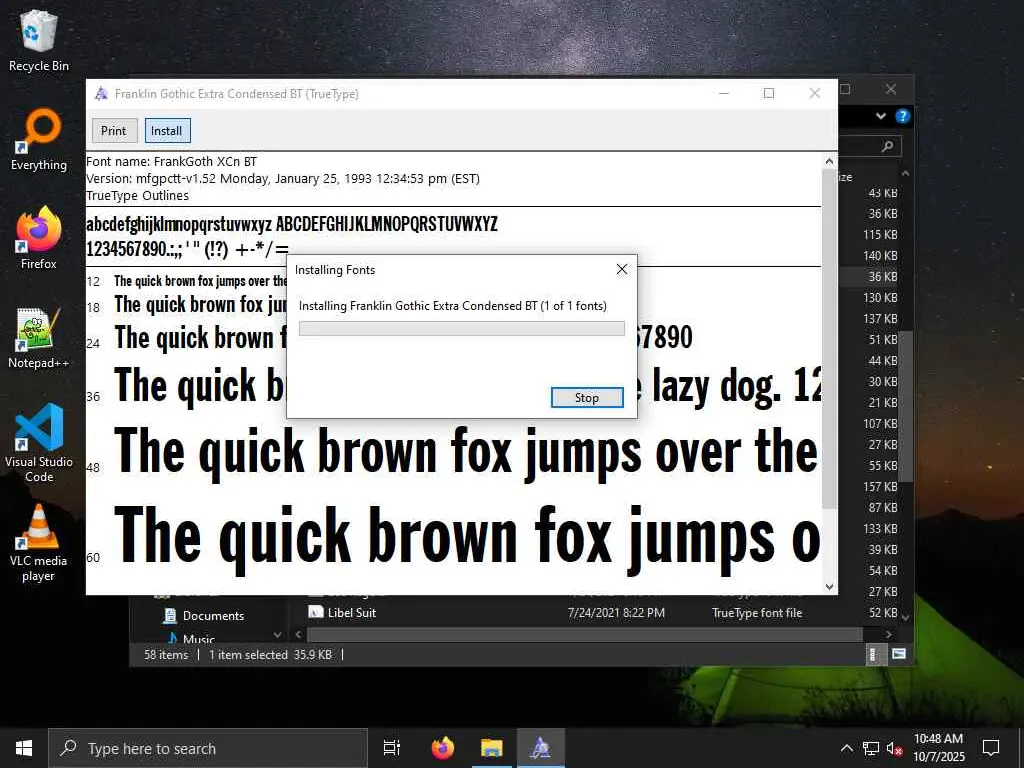This screenshot has height=768, width=1024.
Task: Stop the font installation
Action: tap(586, 398)
